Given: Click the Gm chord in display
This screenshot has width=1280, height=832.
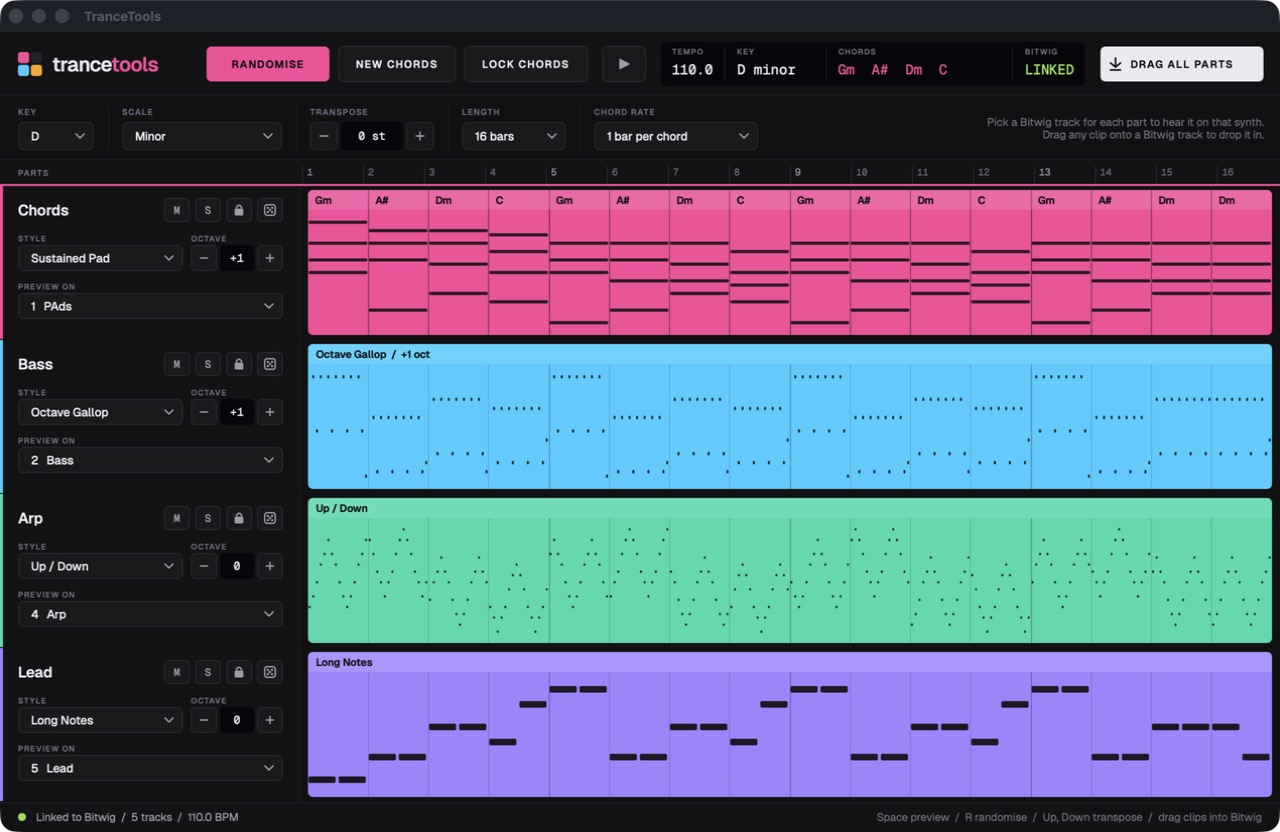Looking at the screenshot, I should tap(847, 70).
